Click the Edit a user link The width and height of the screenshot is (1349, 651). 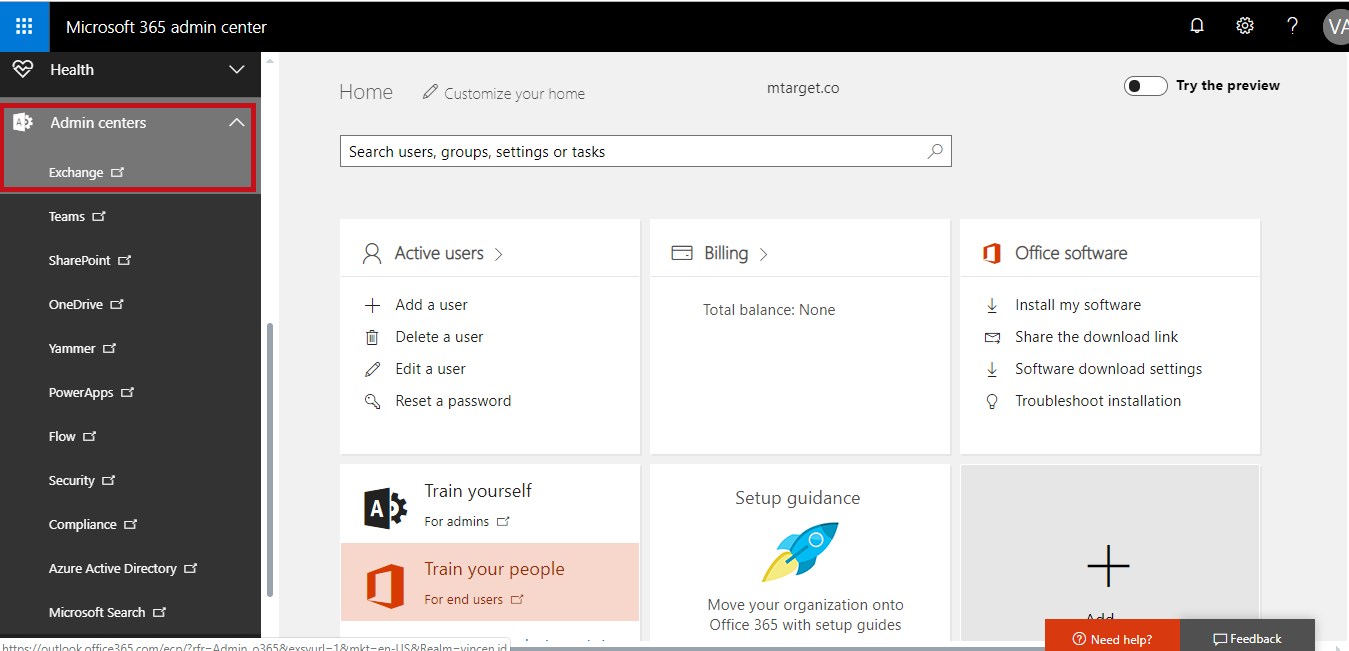tap(430, 369)
